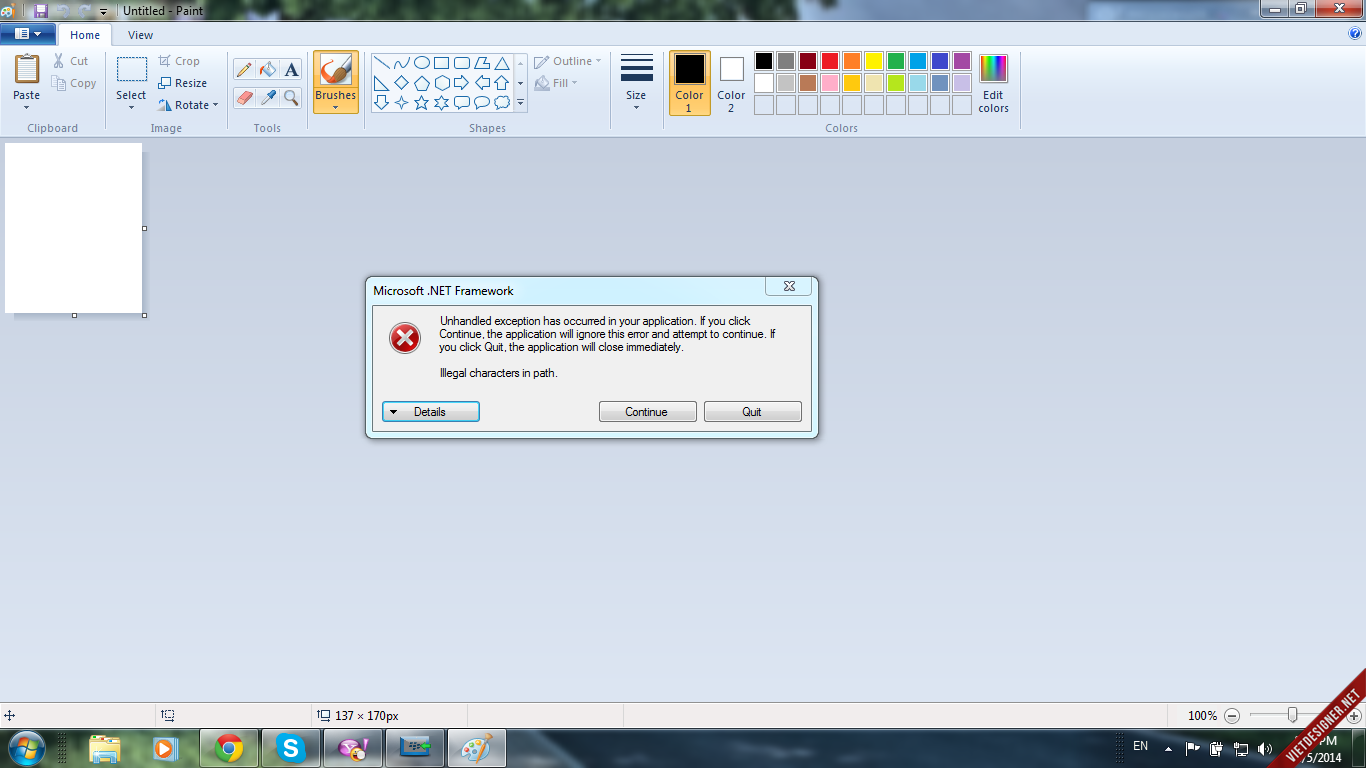Image resolution: width=1366 pixels, height=768 pixels.
Task: Select Color 2 background toggle
Action: click(731, 82)
